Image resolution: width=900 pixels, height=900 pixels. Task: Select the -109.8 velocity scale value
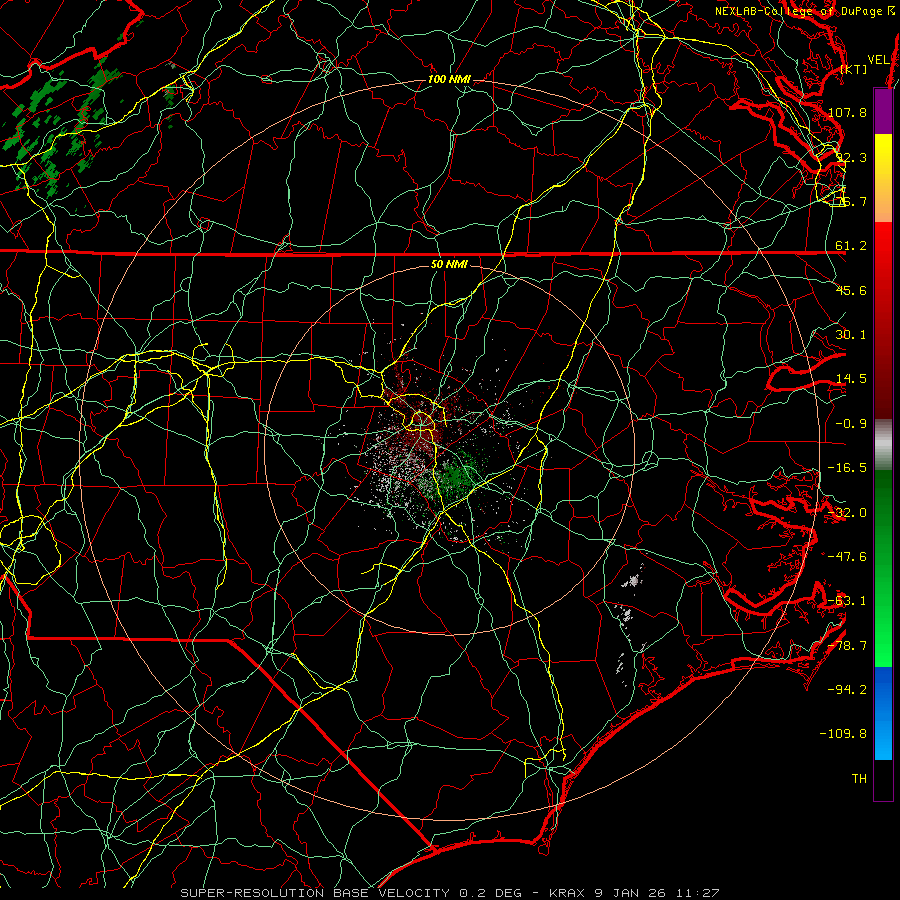843,734
